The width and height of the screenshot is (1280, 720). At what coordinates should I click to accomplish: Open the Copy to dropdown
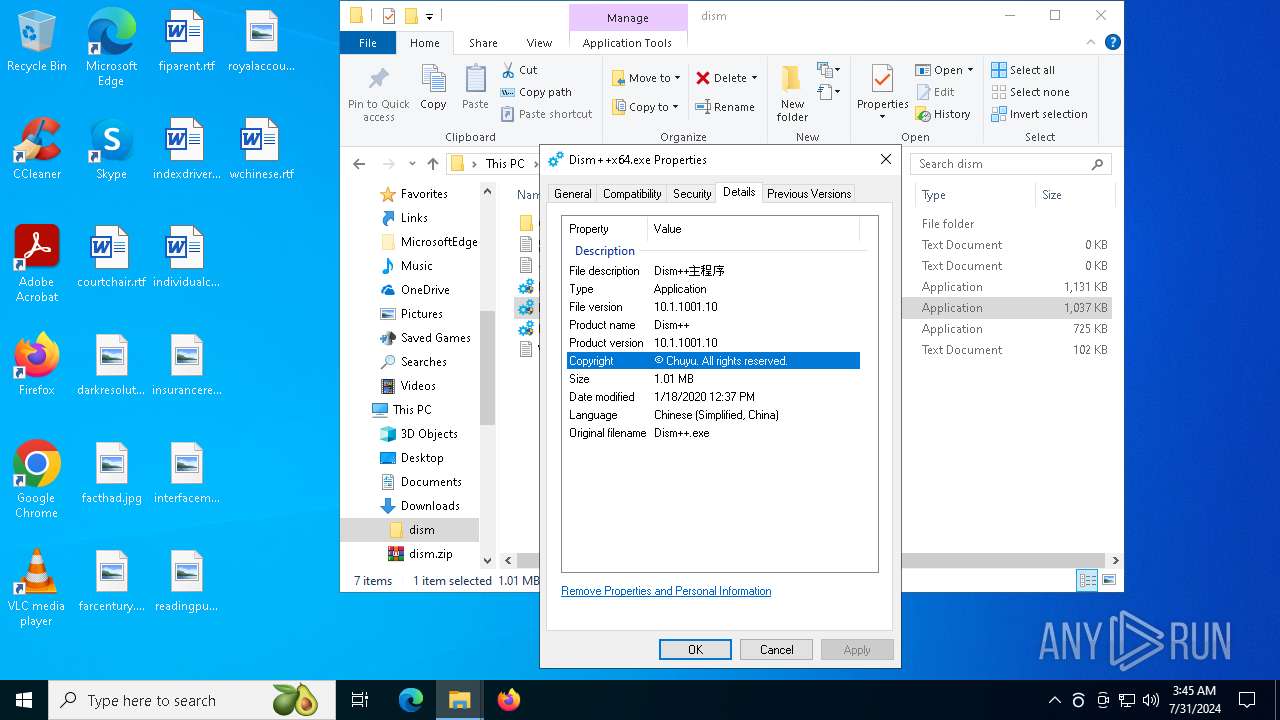[645, 107]
